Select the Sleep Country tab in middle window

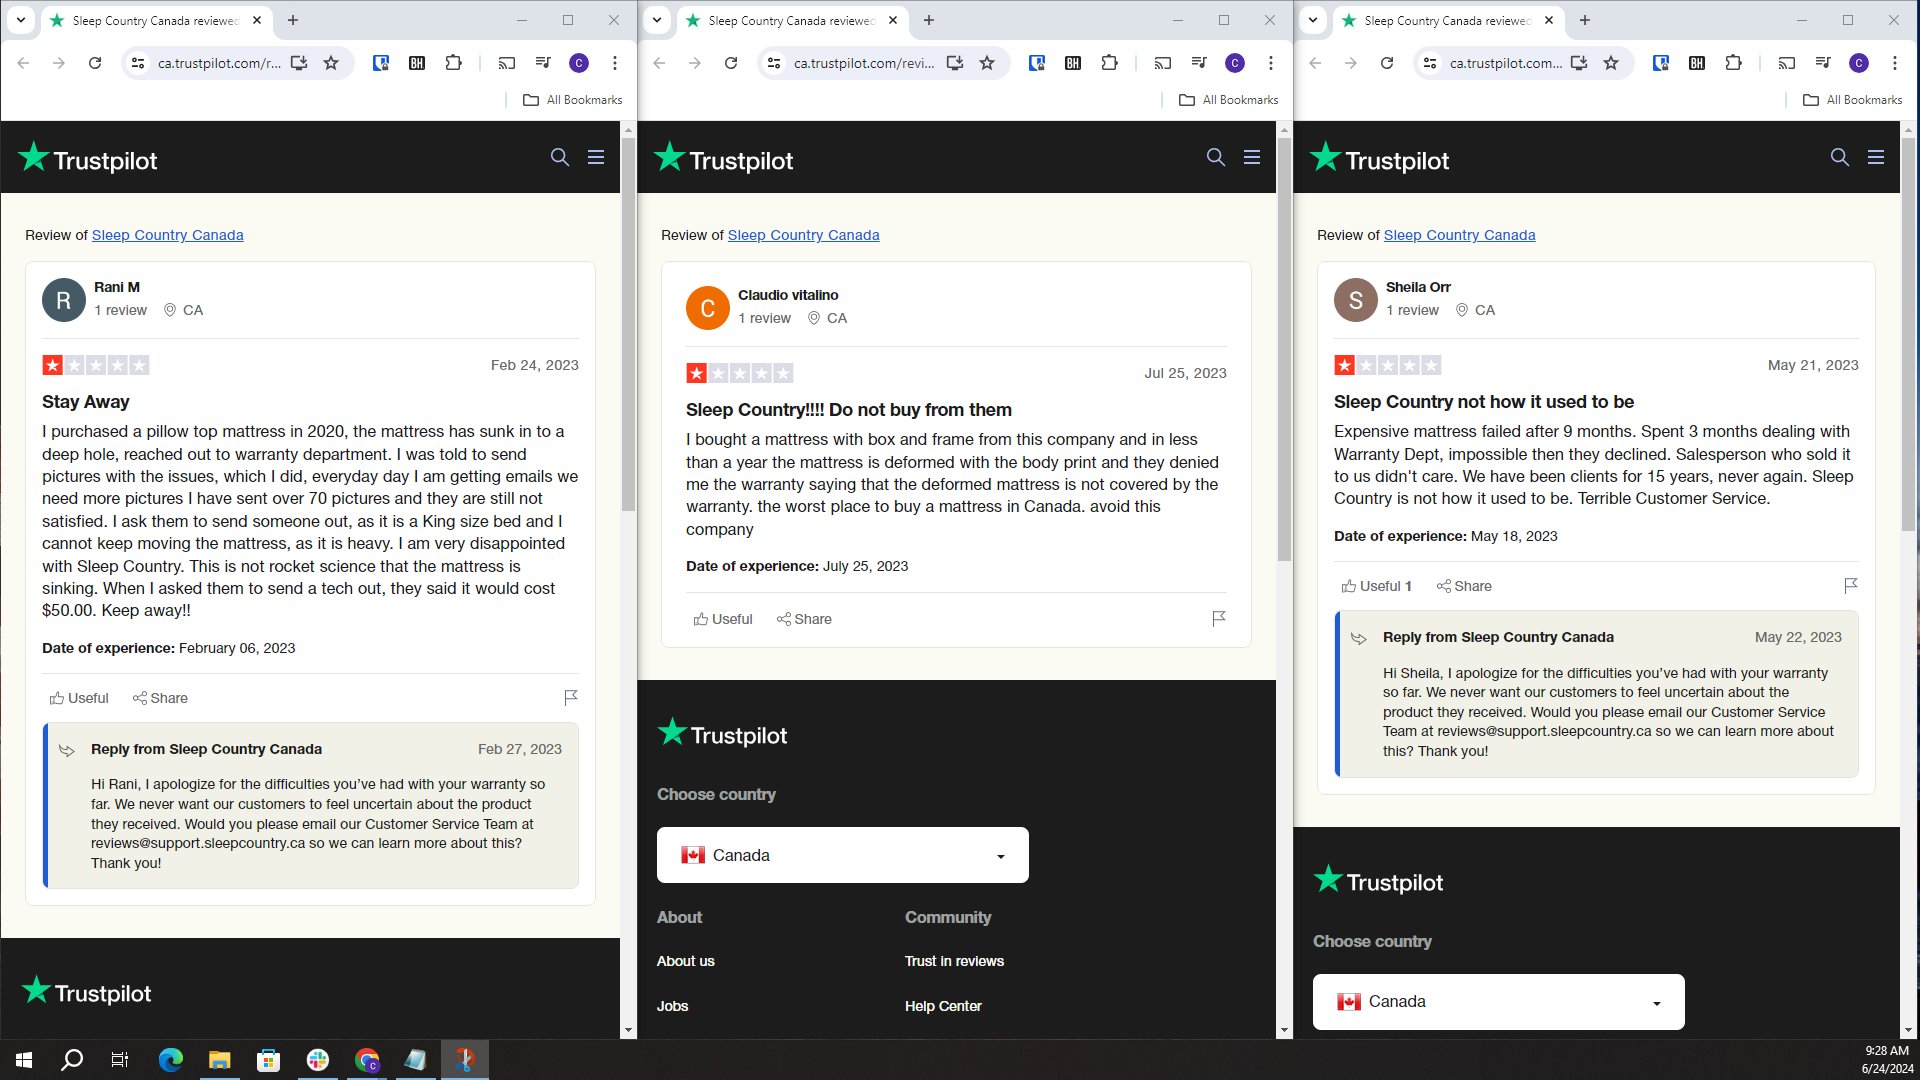[791, 21]
